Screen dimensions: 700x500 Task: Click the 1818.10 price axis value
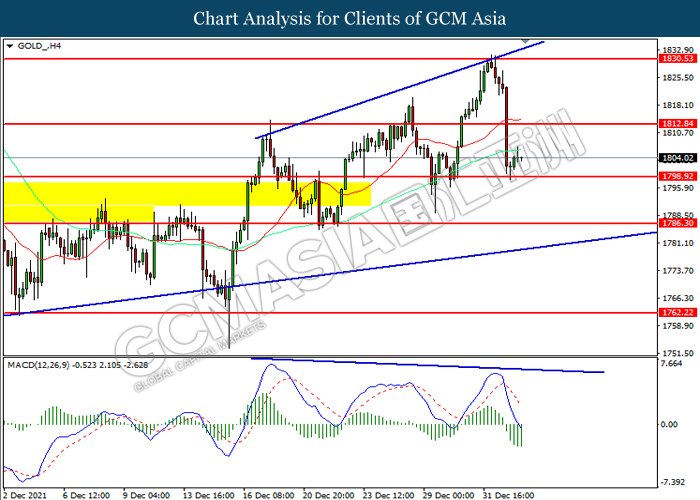pyautogui.click(x=678, y=105)
